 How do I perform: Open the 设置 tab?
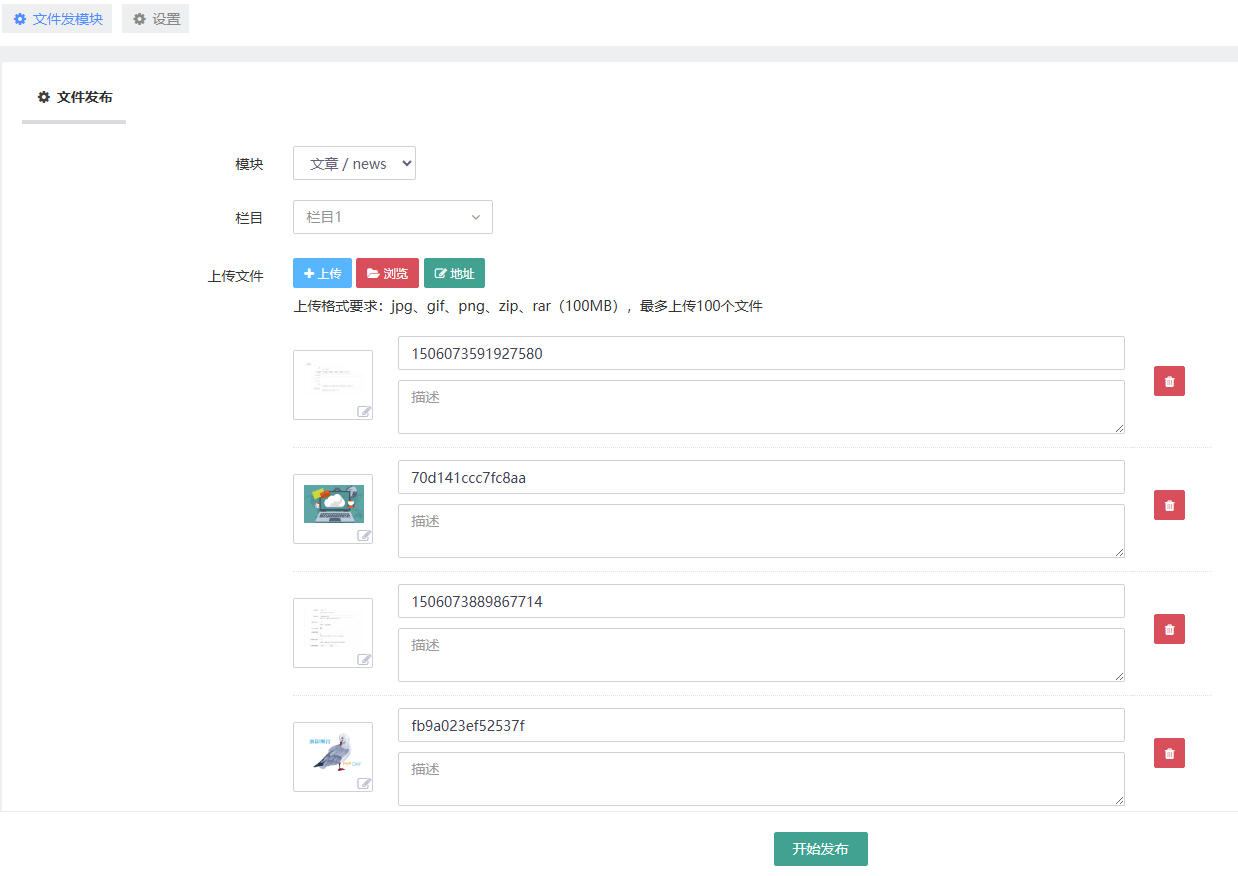tap(155, 19)
